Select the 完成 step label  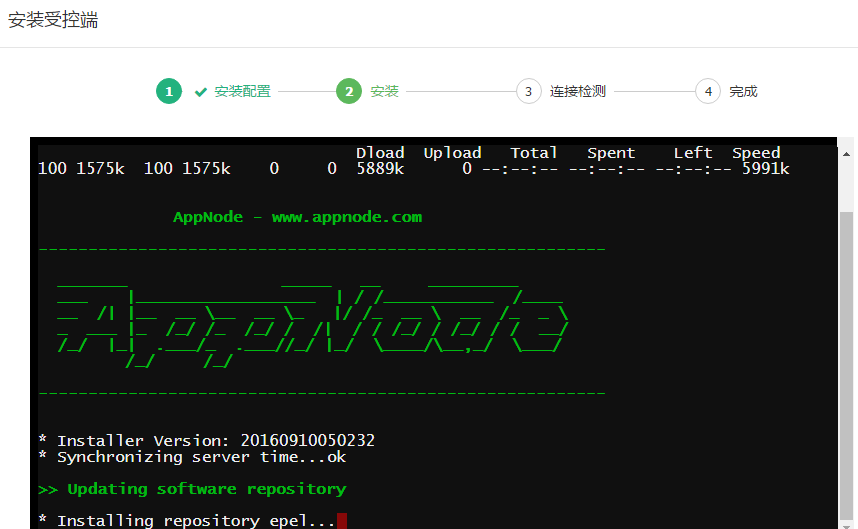(743, 91)
